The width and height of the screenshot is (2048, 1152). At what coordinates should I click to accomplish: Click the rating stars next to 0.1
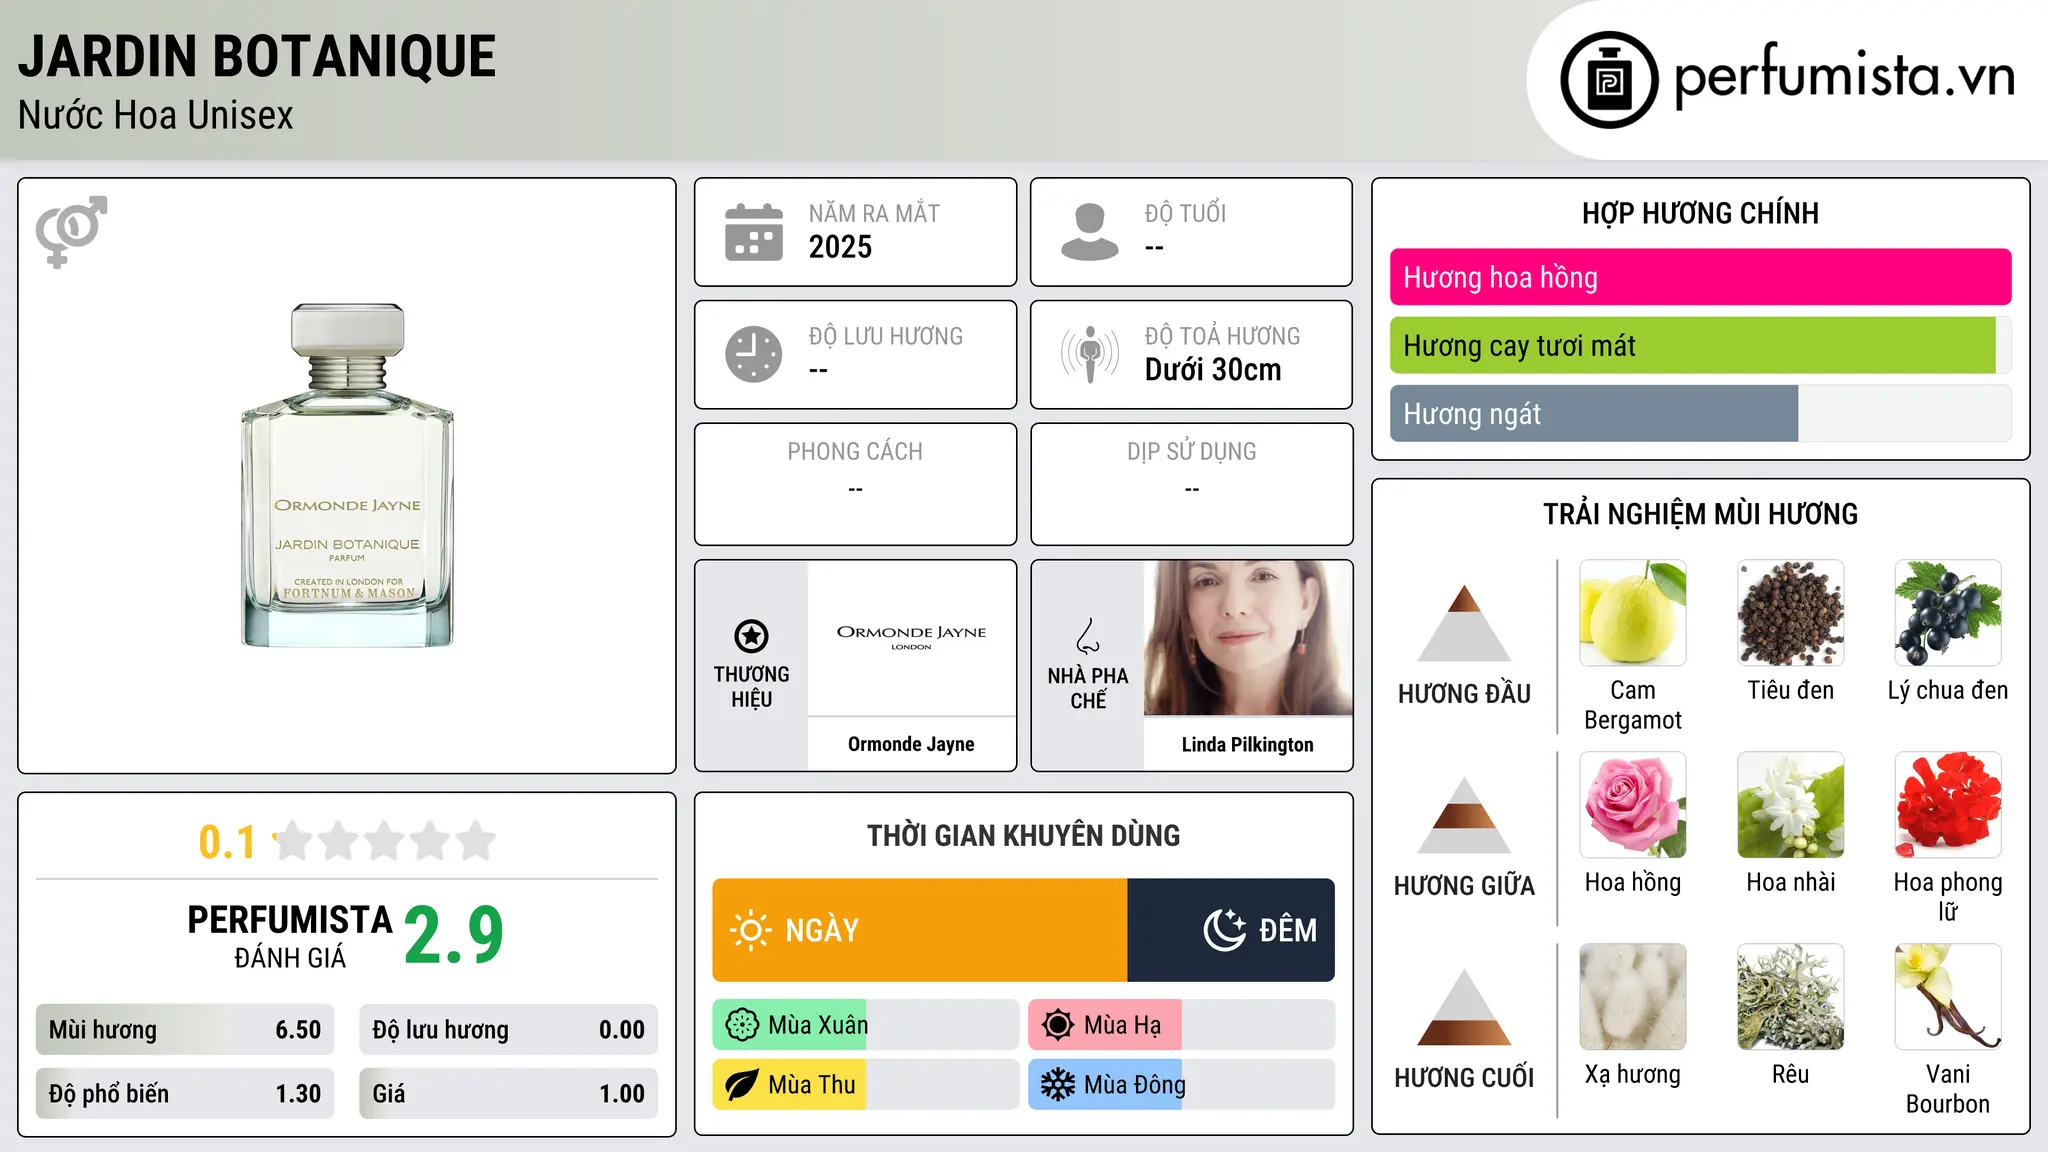385,841
